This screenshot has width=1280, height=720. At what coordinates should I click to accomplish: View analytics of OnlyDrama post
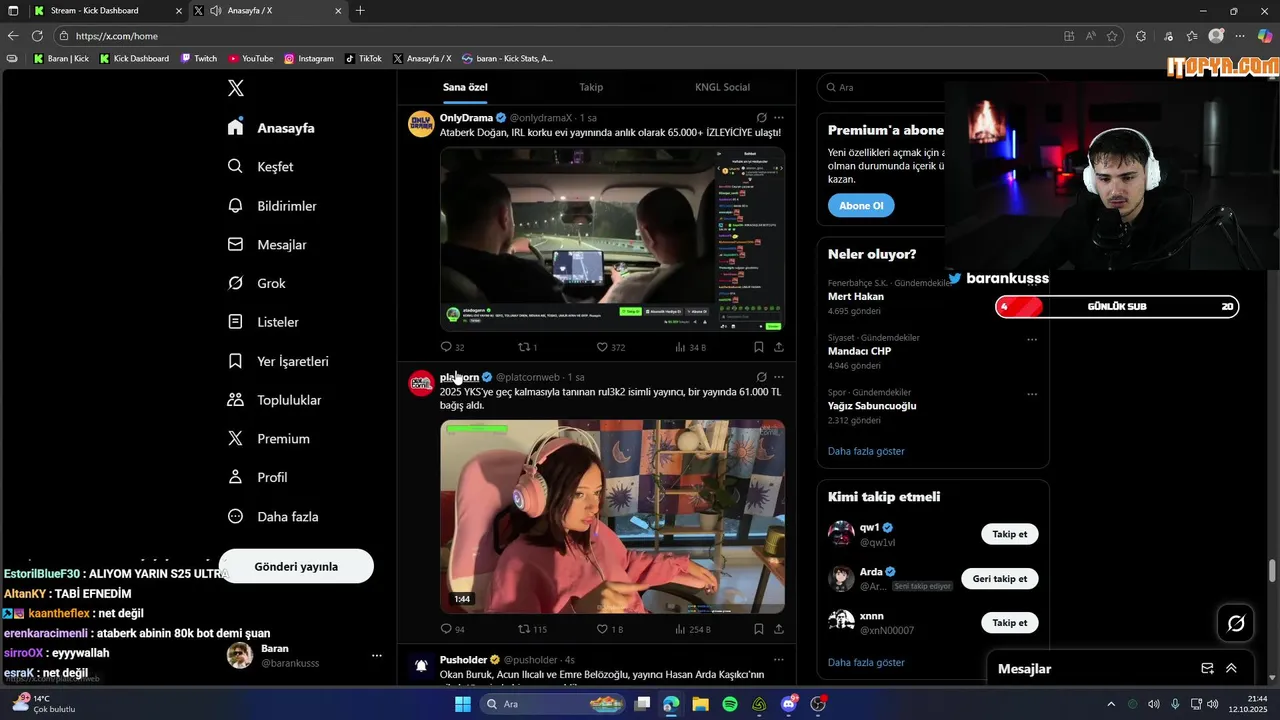(690, 347)
